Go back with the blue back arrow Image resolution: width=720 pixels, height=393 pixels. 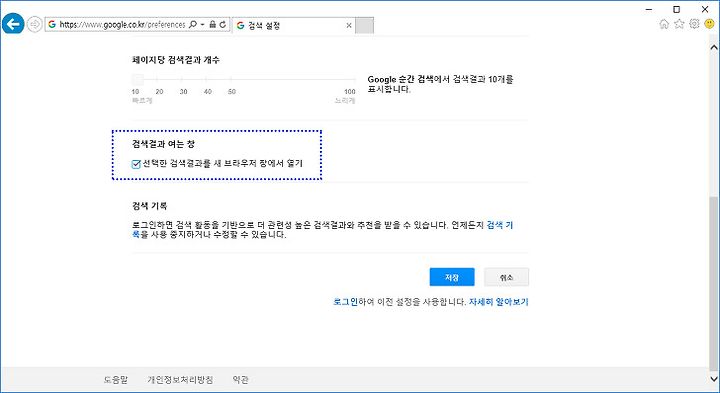13,24
